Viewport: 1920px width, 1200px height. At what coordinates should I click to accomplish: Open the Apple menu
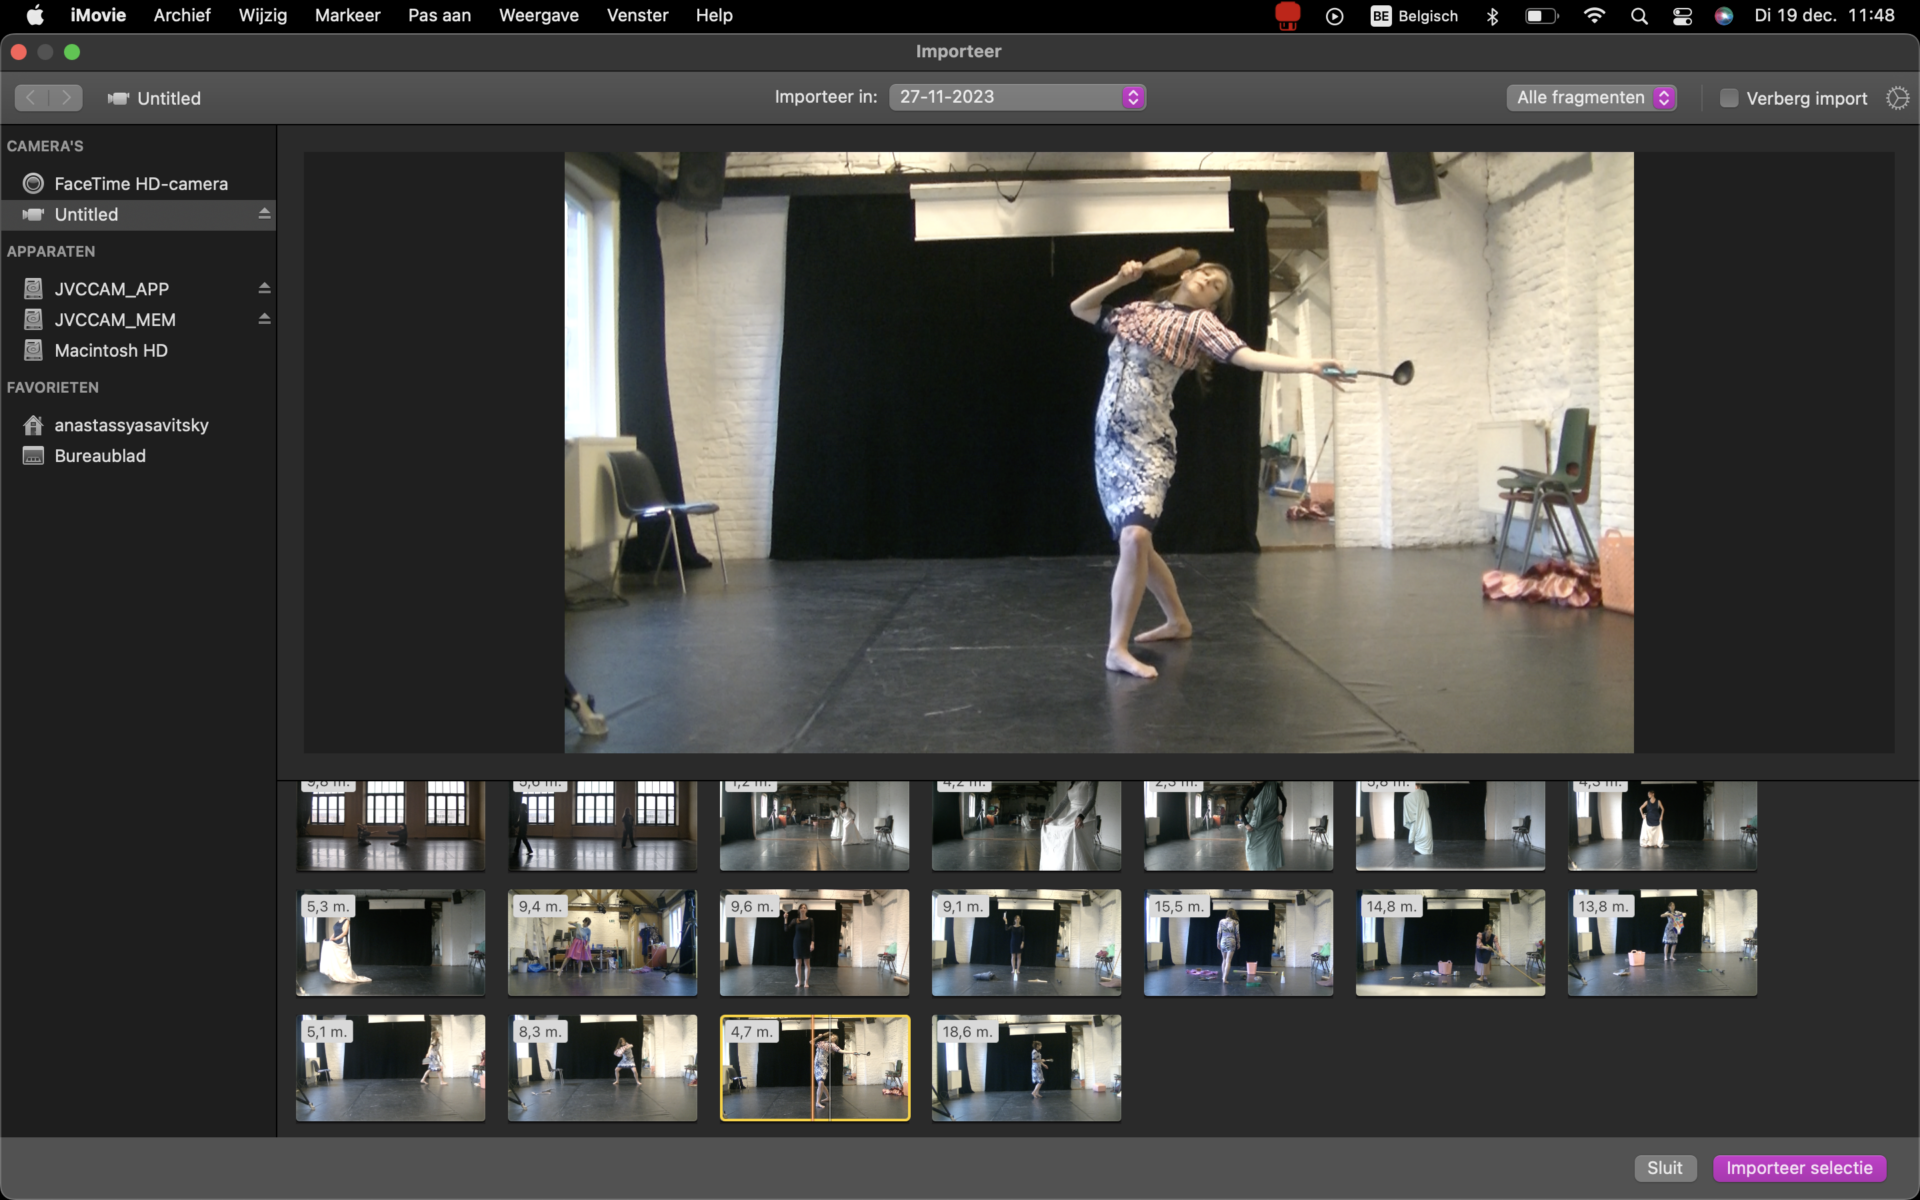(35, 16)
